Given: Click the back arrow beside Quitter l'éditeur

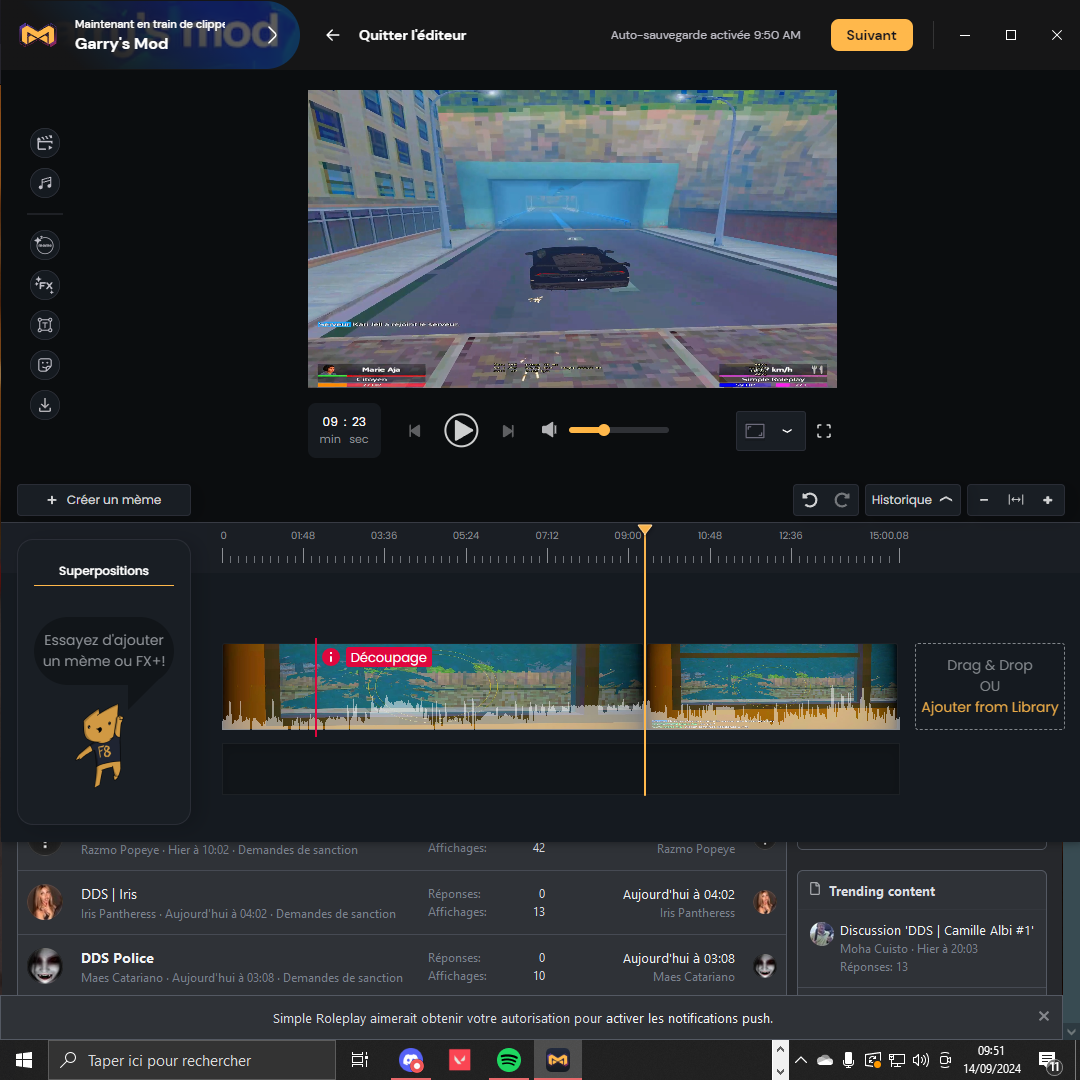Looking at the screenshot, I should point(333,35).
